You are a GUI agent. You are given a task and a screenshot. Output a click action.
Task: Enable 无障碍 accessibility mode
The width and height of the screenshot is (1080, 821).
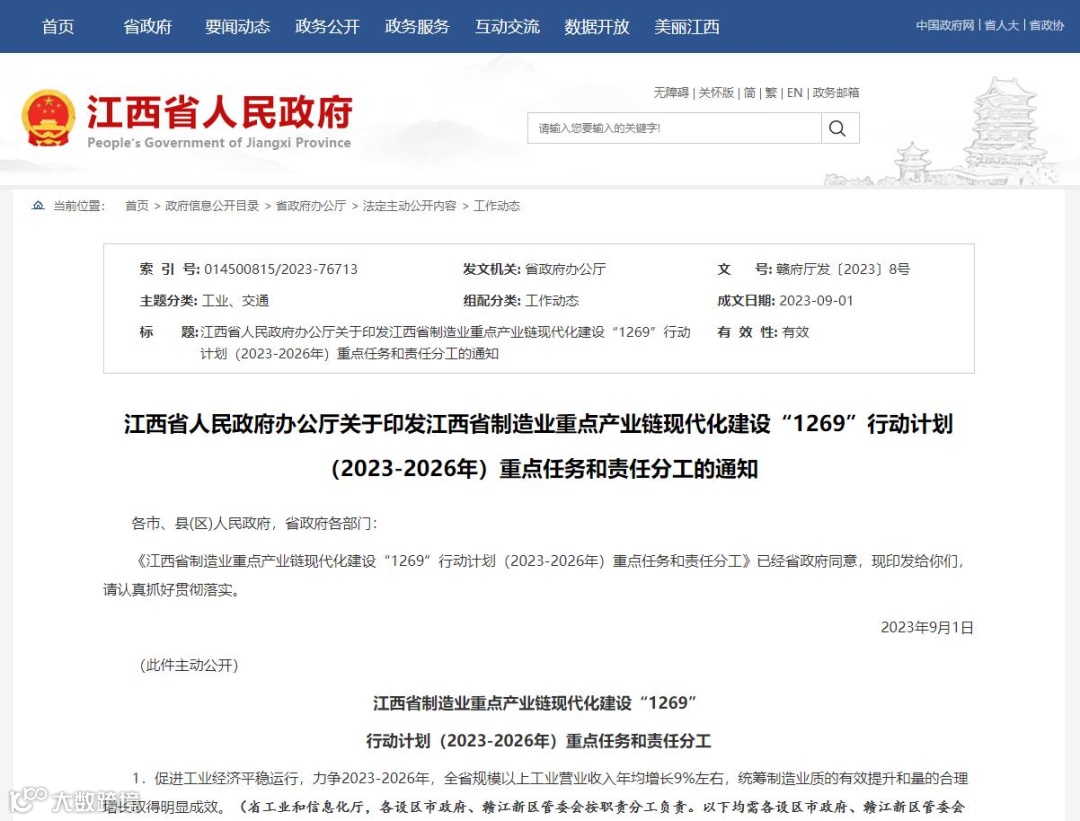(x=671, y=92)
